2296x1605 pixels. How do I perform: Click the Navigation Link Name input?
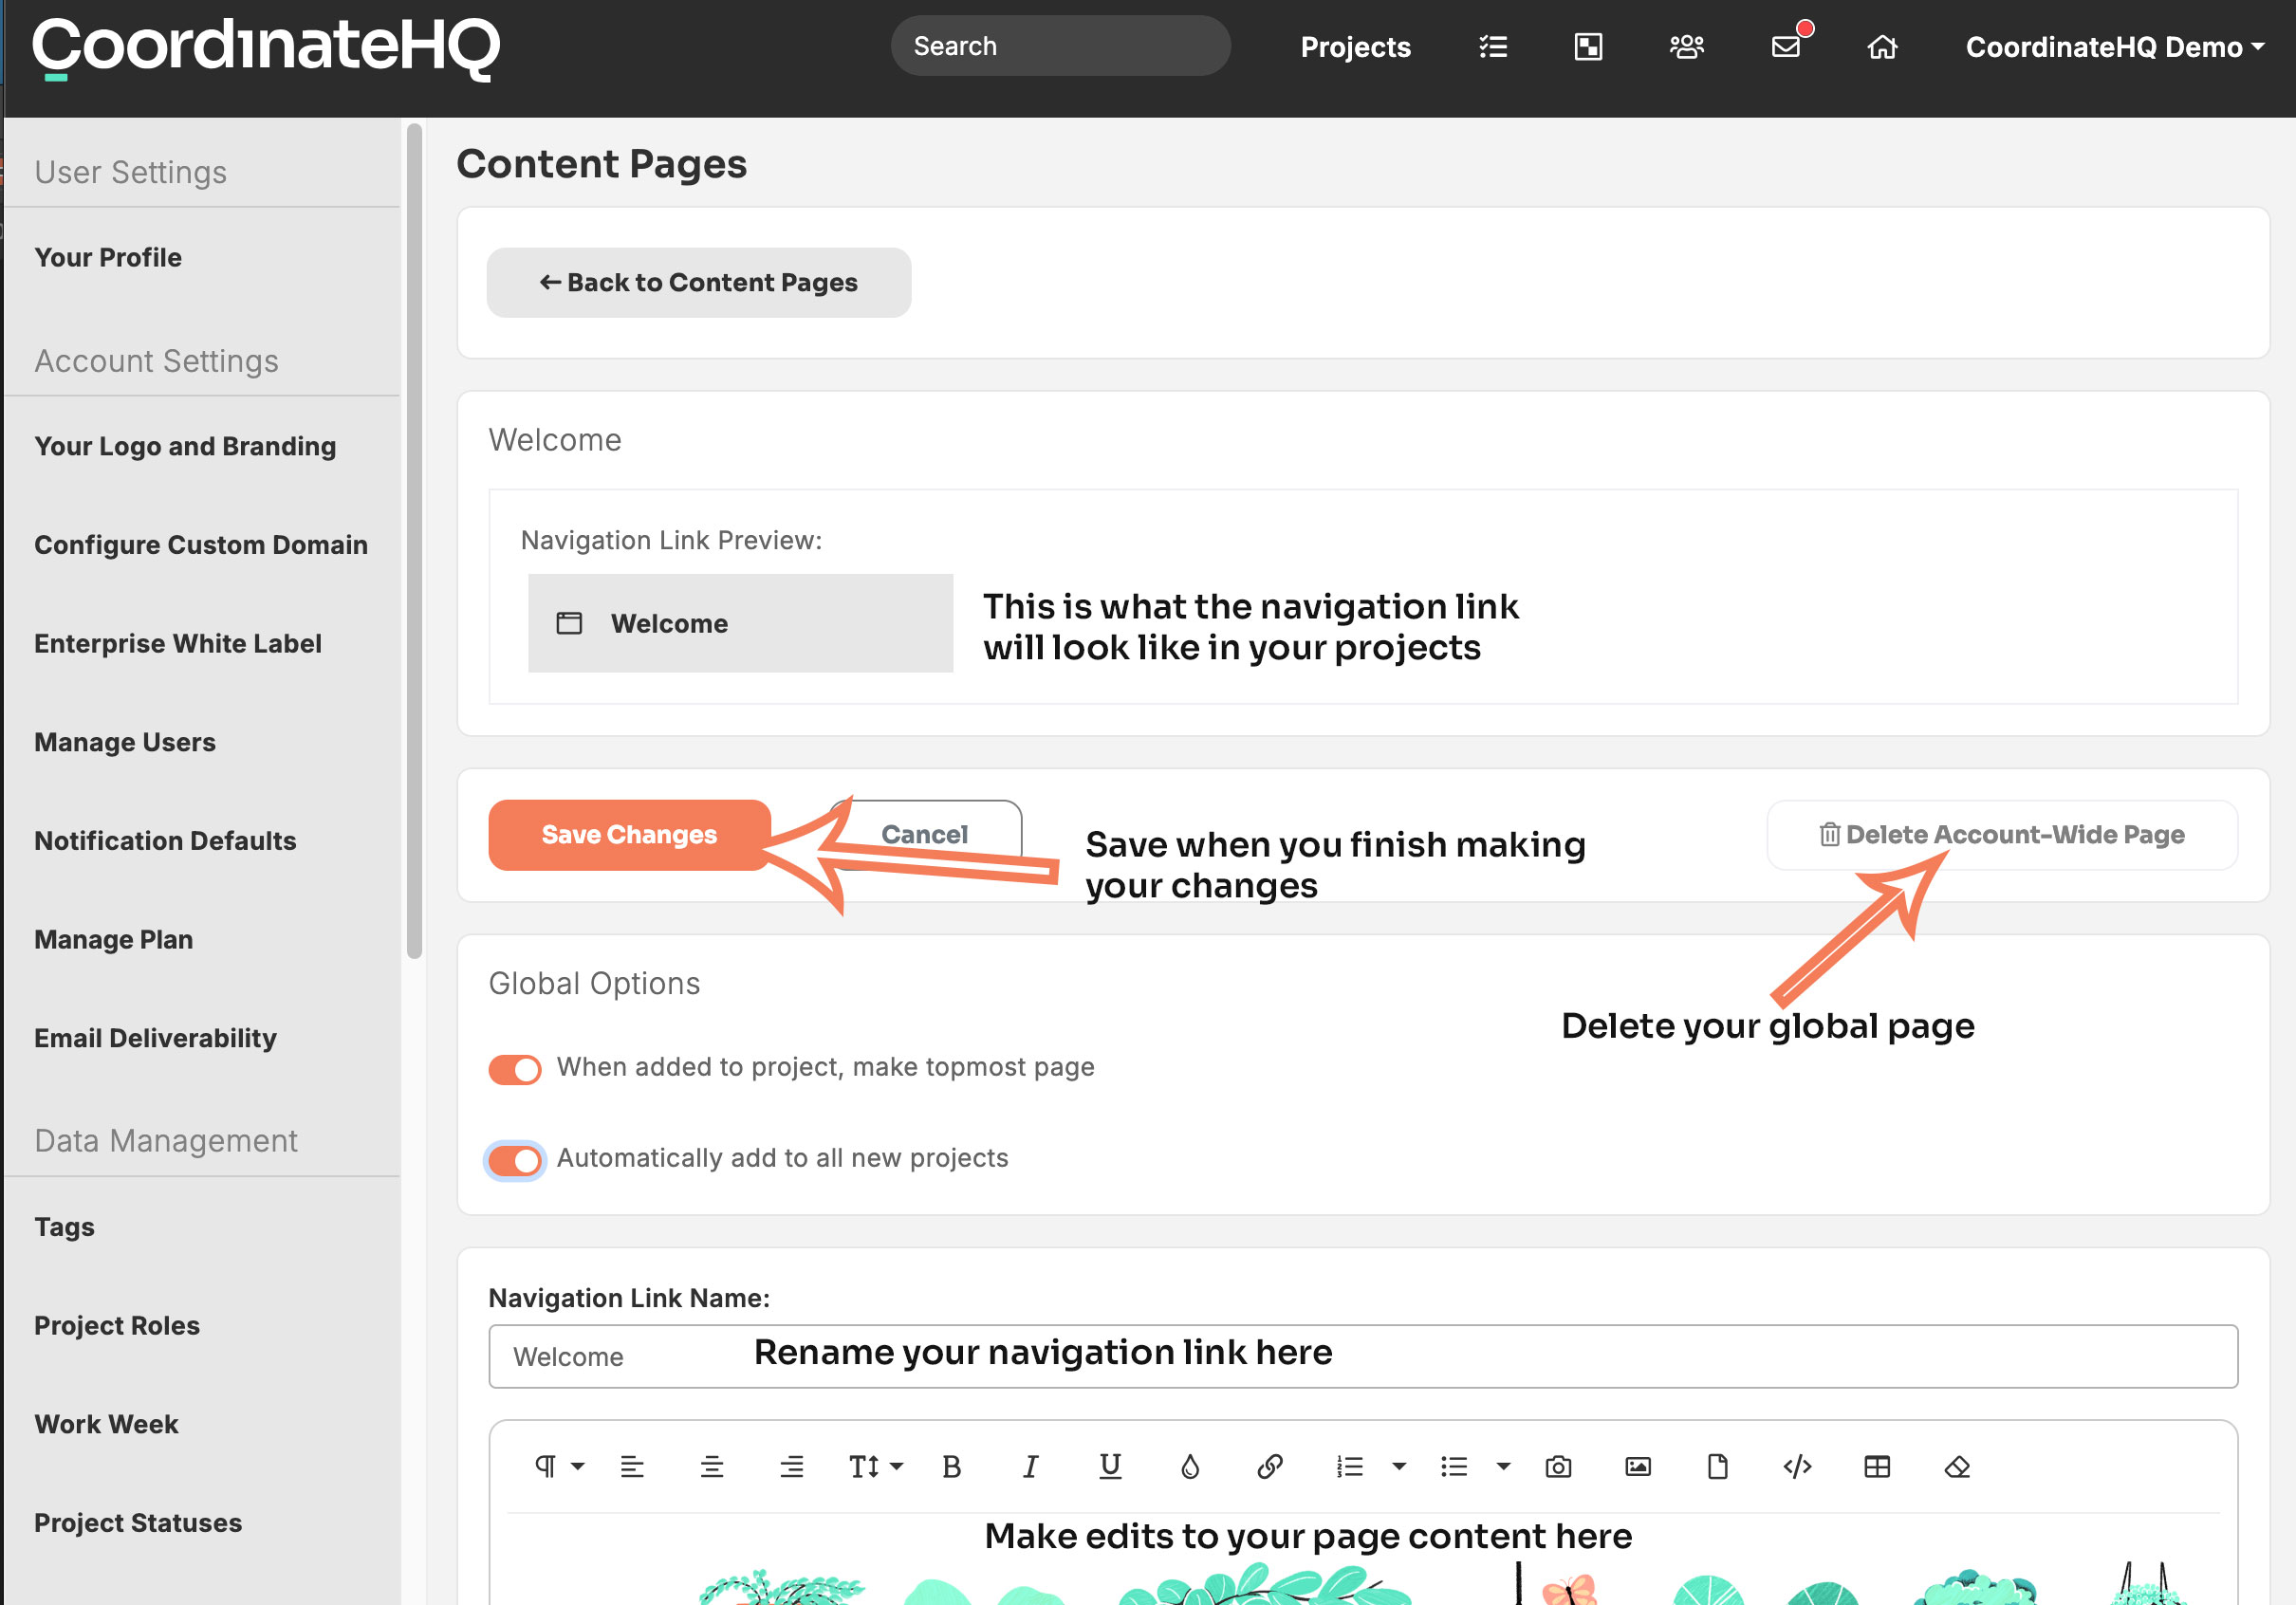(1362, 1356)
